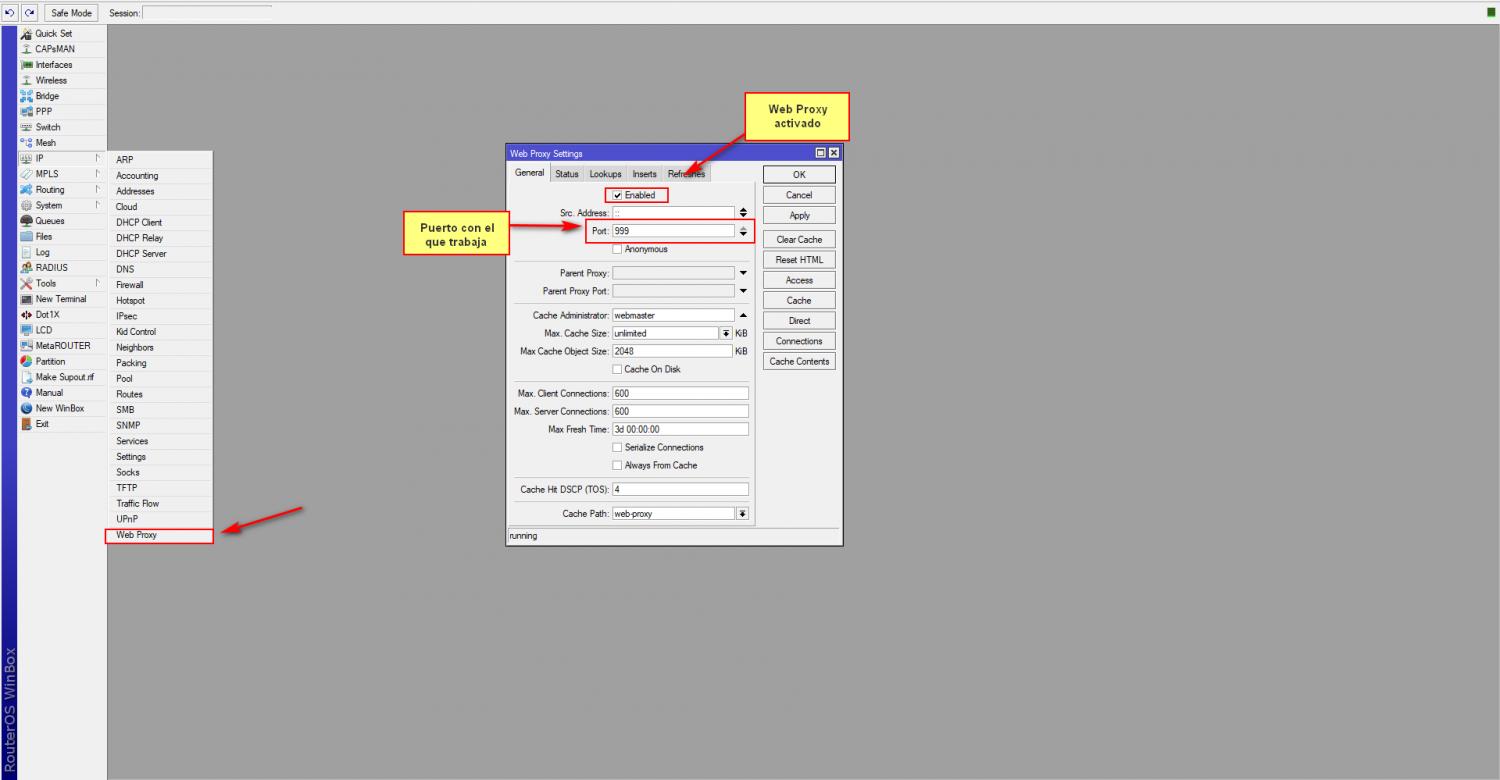
Task: Uncheck the Enabled checkbox
Action: click(x=618, y=195)
